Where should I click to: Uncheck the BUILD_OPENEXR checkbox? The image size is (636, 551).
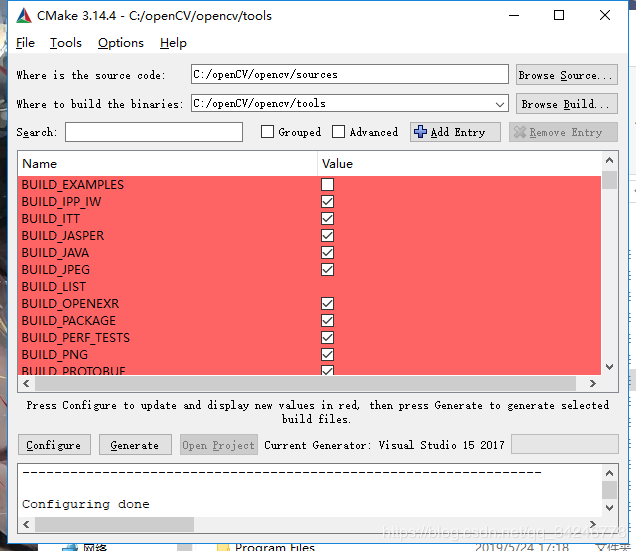(x=327, y=304)
